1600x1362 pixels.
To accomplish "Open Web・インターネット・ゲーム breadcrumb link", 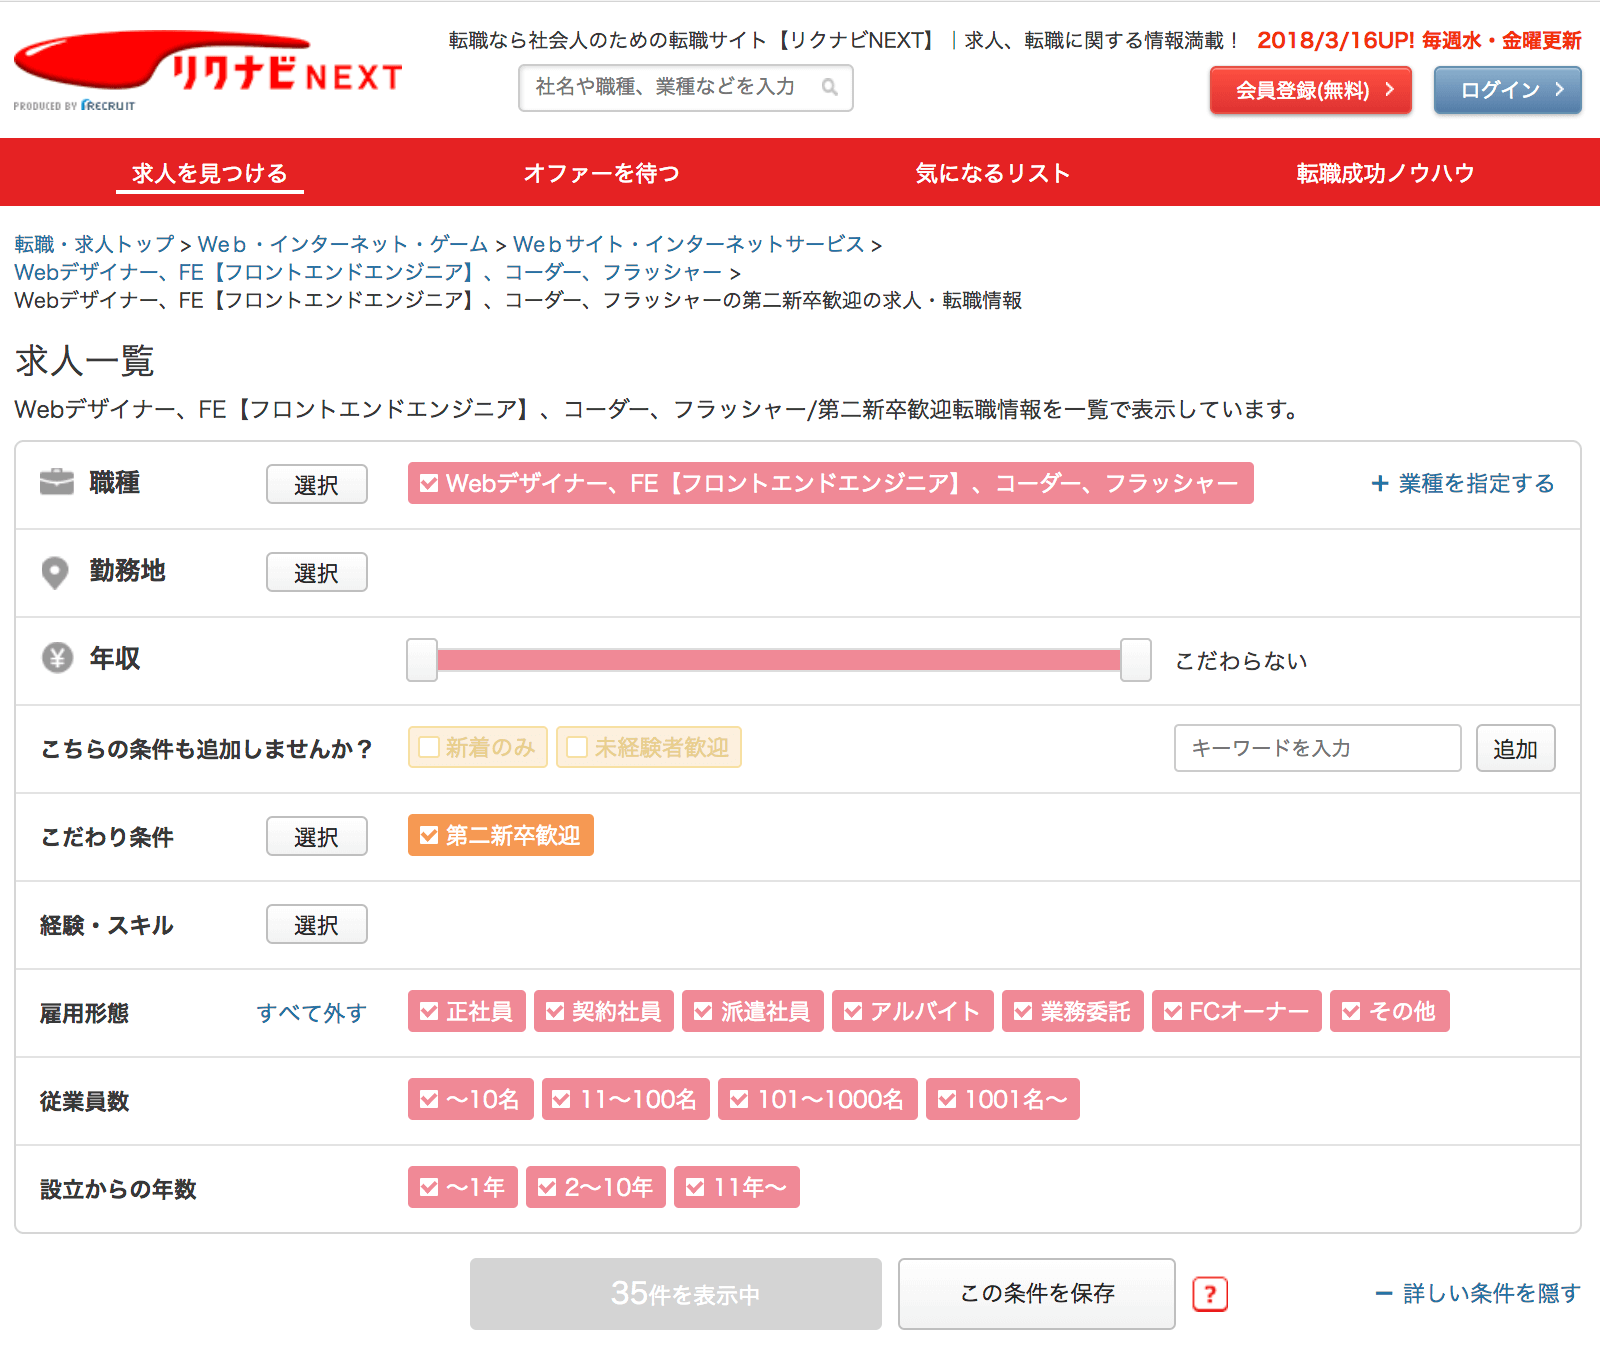I will (x=343, y=244).
